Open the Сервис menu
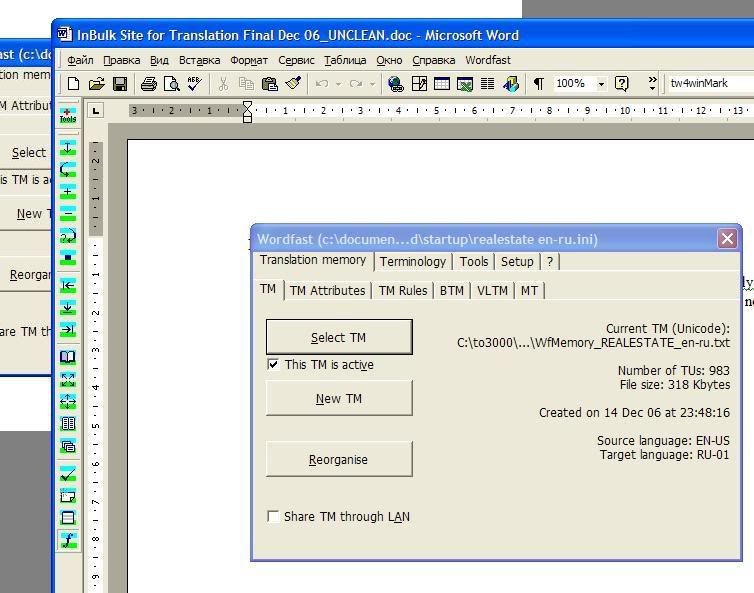Image resolution: width=754 pixels, height=593 pixels. click(x=296, y=60)
